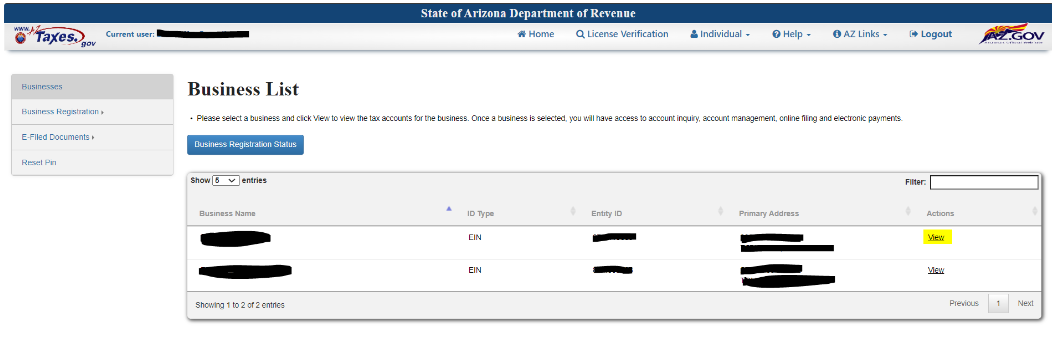Sort the table by ID Type
Screen dimensions: 1052x363
(x=480, y=213)
